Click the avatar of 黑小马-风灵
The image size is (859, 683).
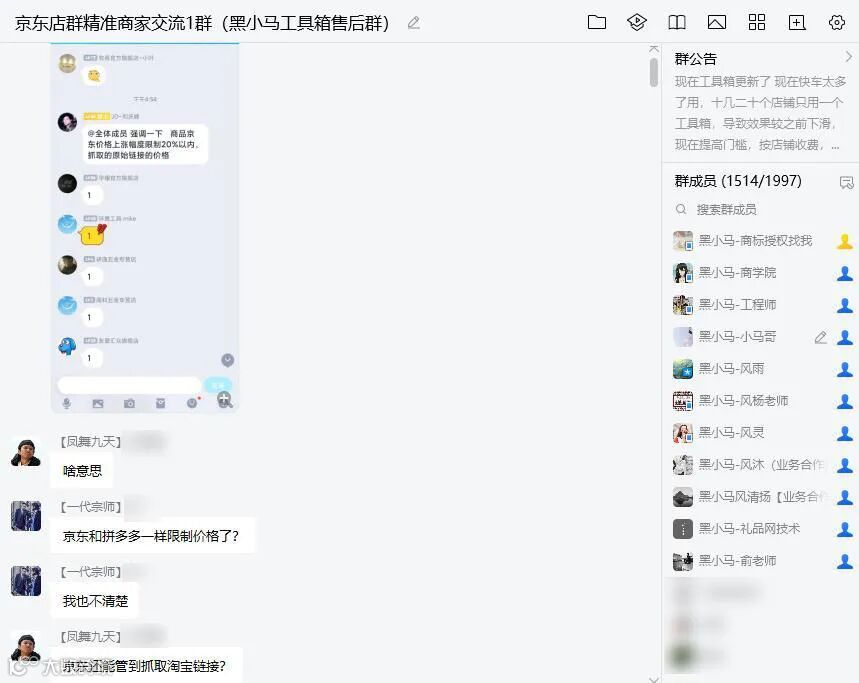coord(683,433)
